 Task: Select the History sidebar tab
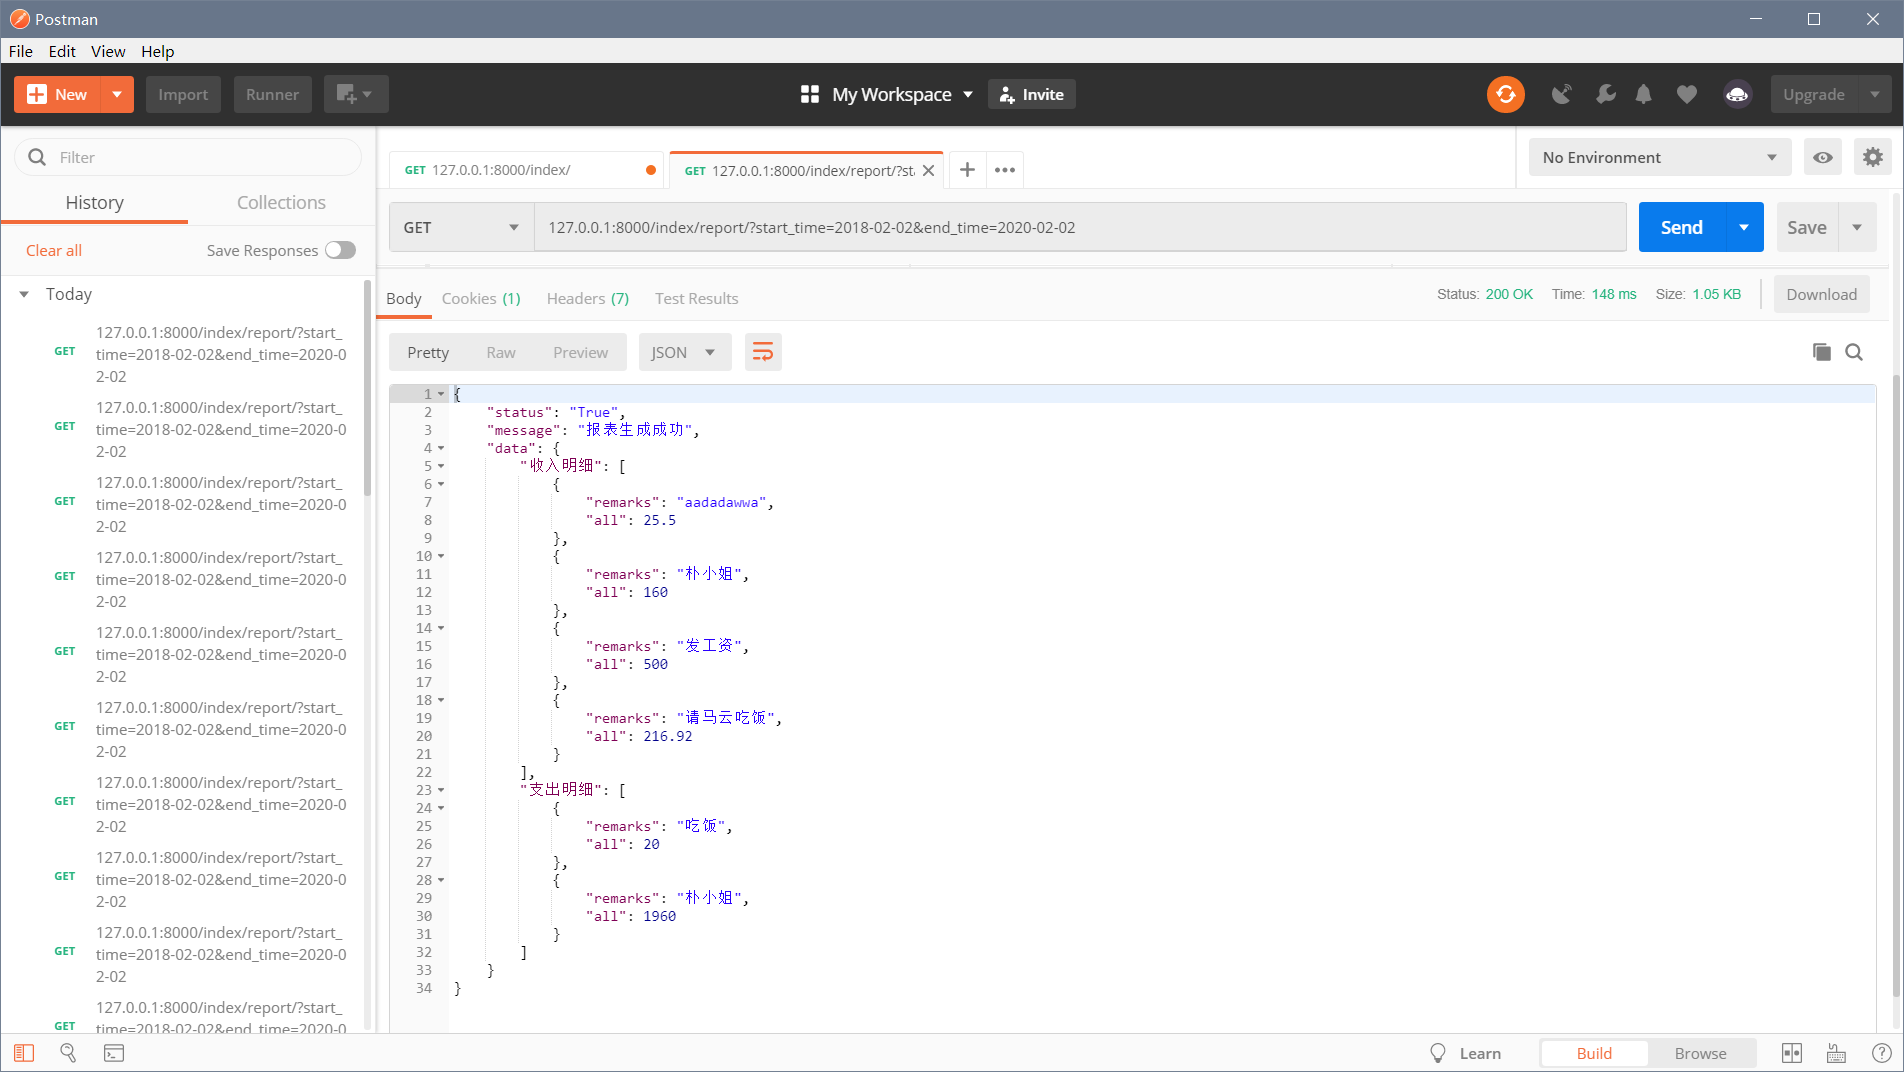pyautogui.click(x=94, y=203)
